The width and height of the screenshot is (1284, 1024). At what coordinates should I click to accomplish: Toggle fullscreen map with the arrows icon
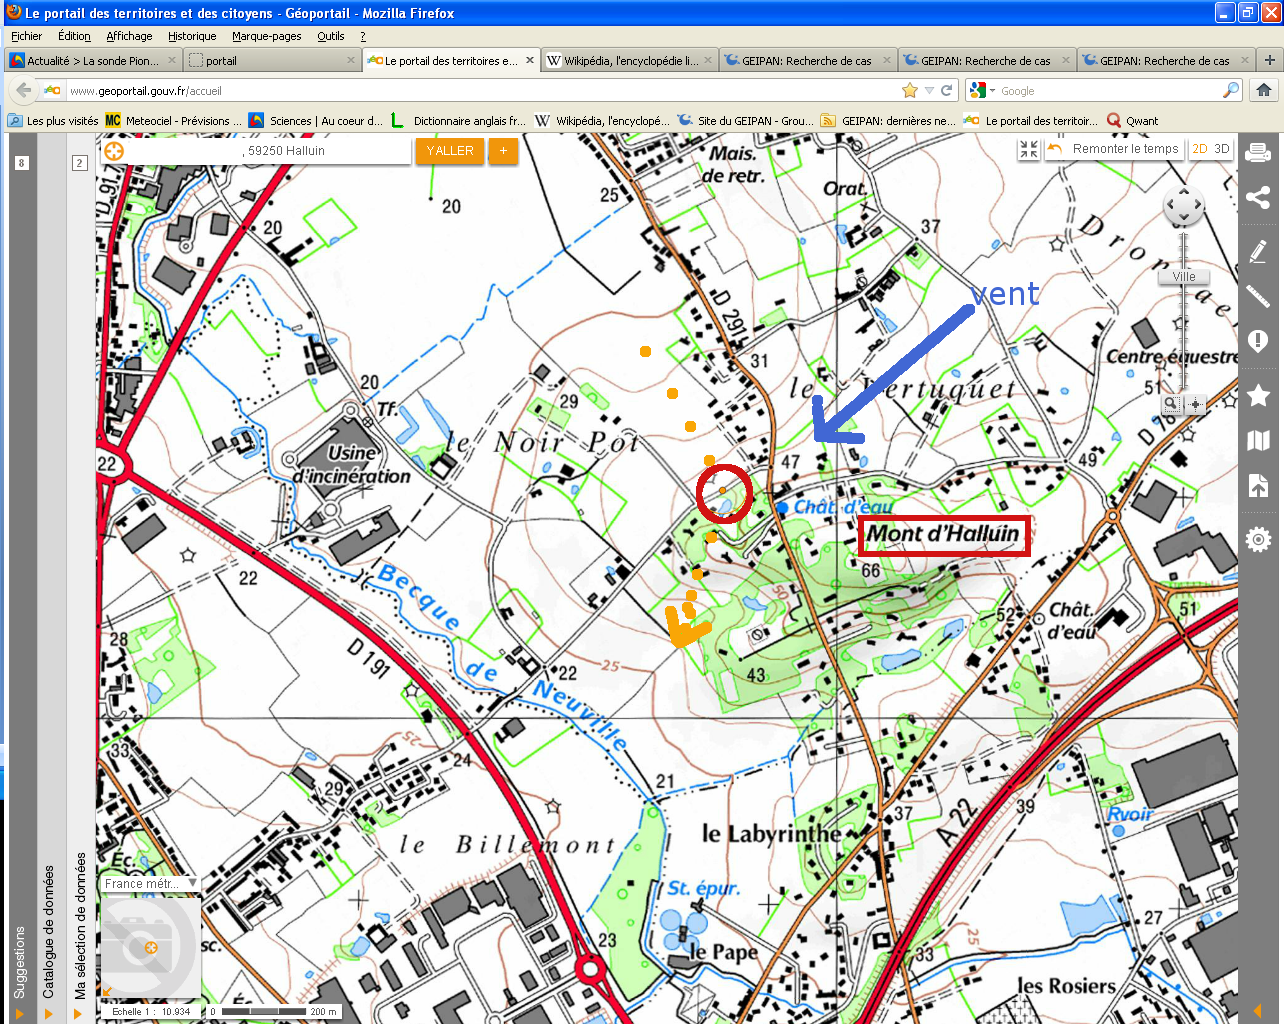point(1029,149)
